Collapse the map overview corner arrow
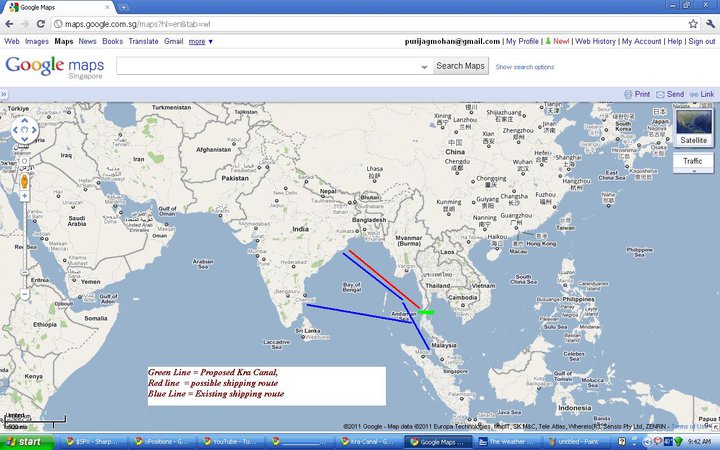This screenshot has height=450, width=720. (715, 427)
